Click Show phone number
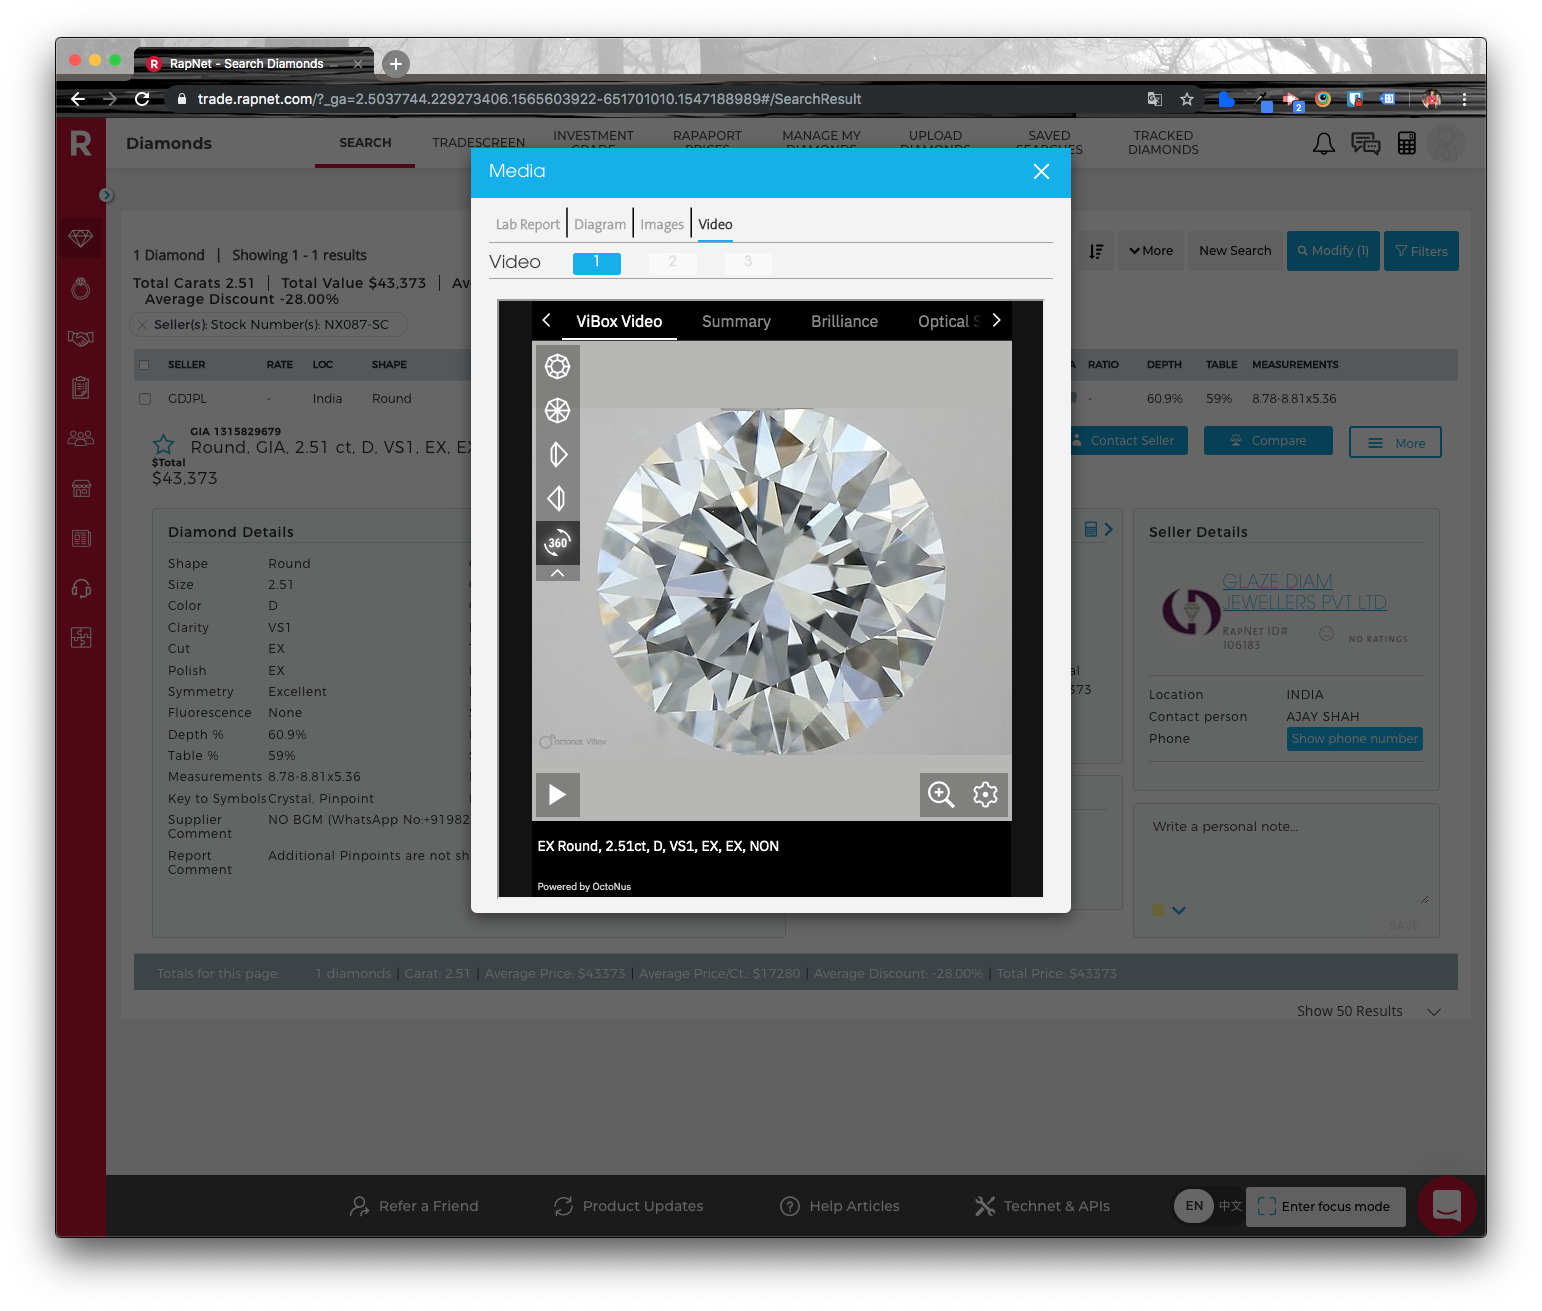 [x=1355, y=739]
